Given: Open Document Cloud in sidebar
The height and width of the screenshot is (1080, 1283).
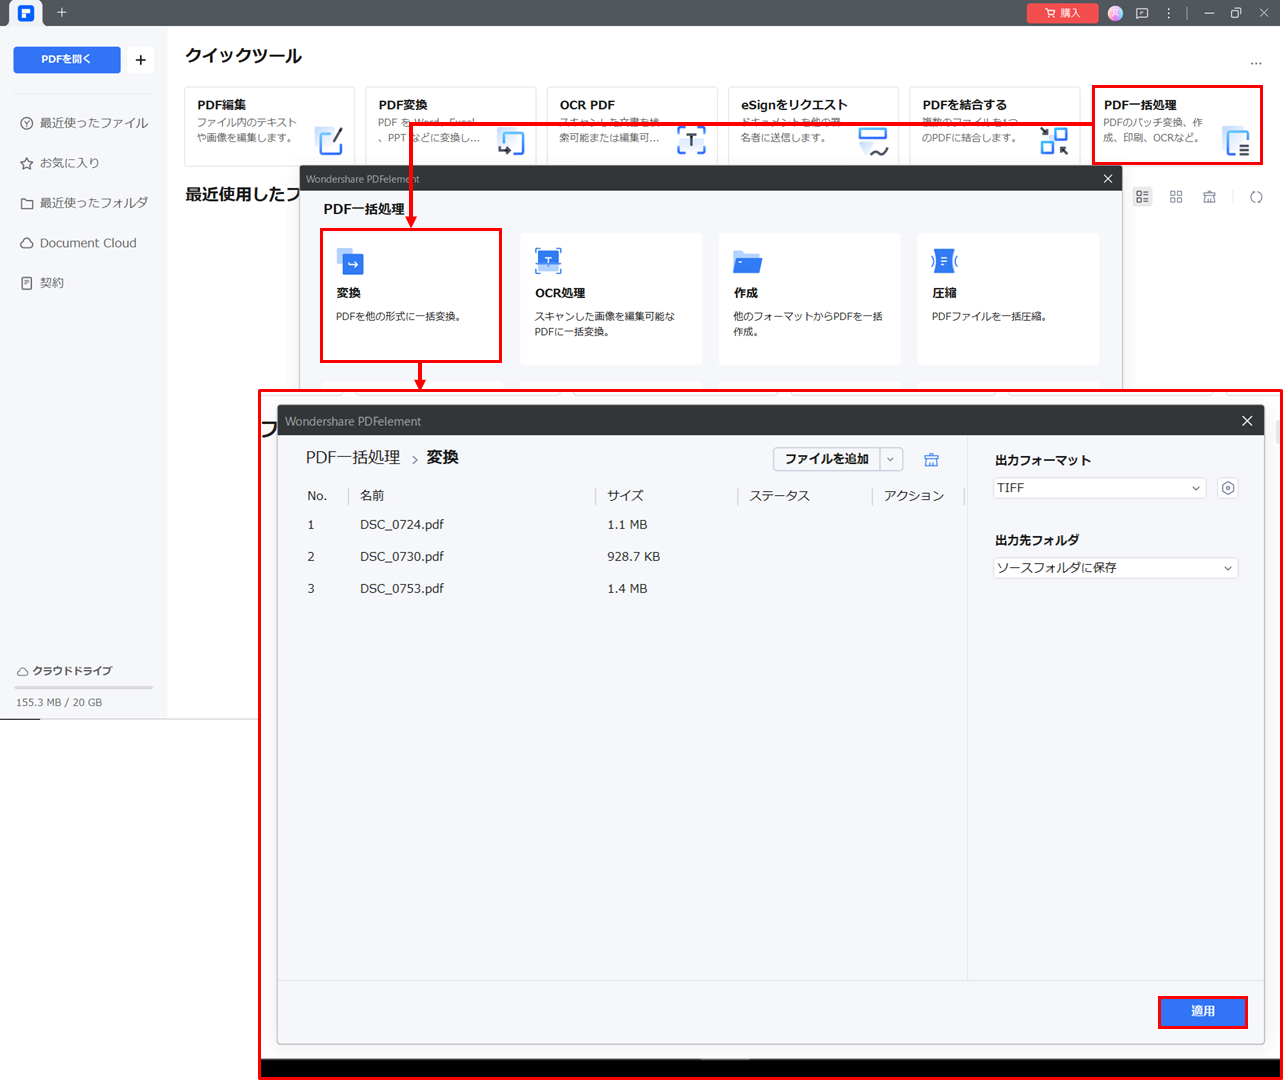Looking at the screenshot, I should tap(78, 243).
